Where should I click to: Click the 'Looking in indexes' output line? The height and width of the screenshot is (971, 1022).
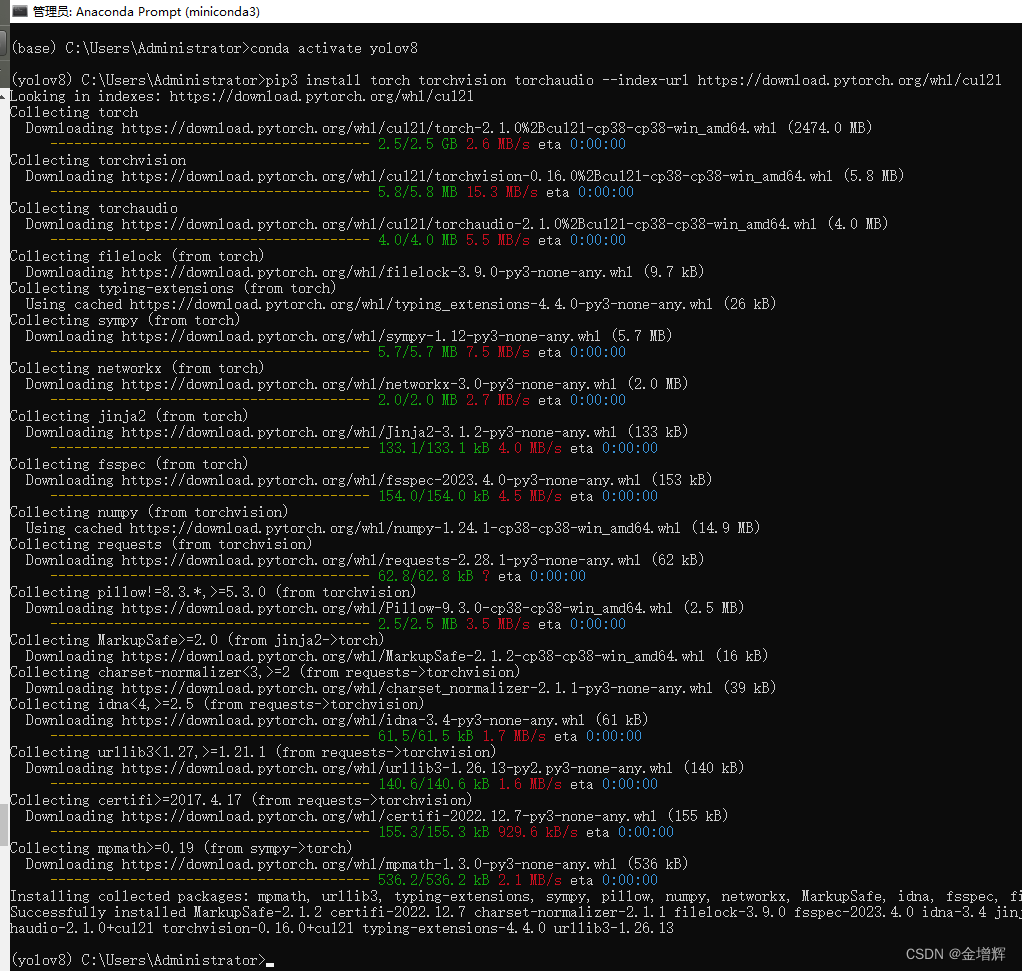[x=242, y=96]
